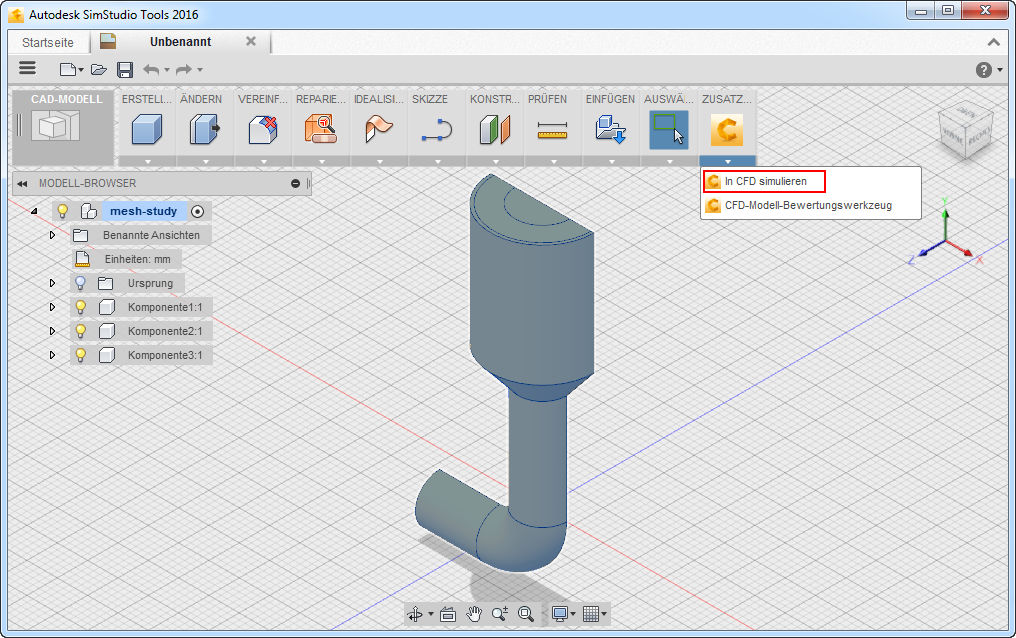Redo the last undone action

(x=185, y=69)
